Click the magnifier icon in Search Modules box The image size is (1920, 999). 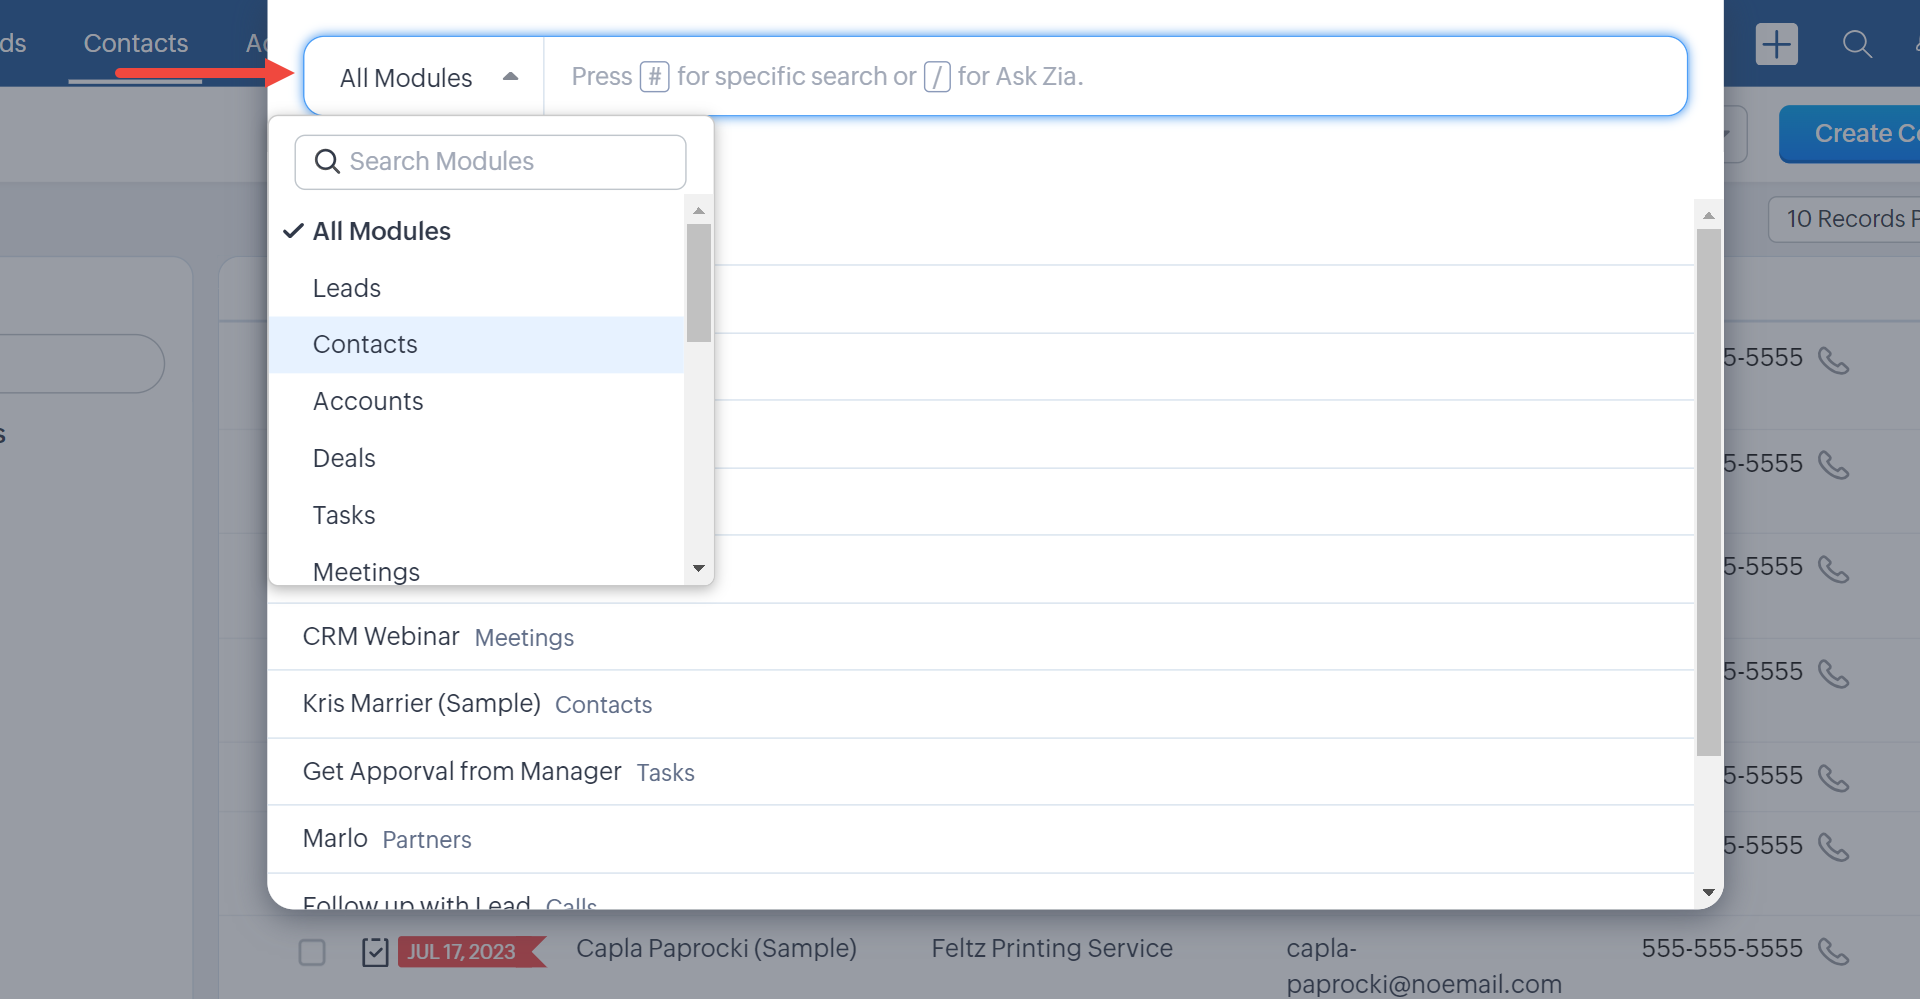tap(327, 161)
